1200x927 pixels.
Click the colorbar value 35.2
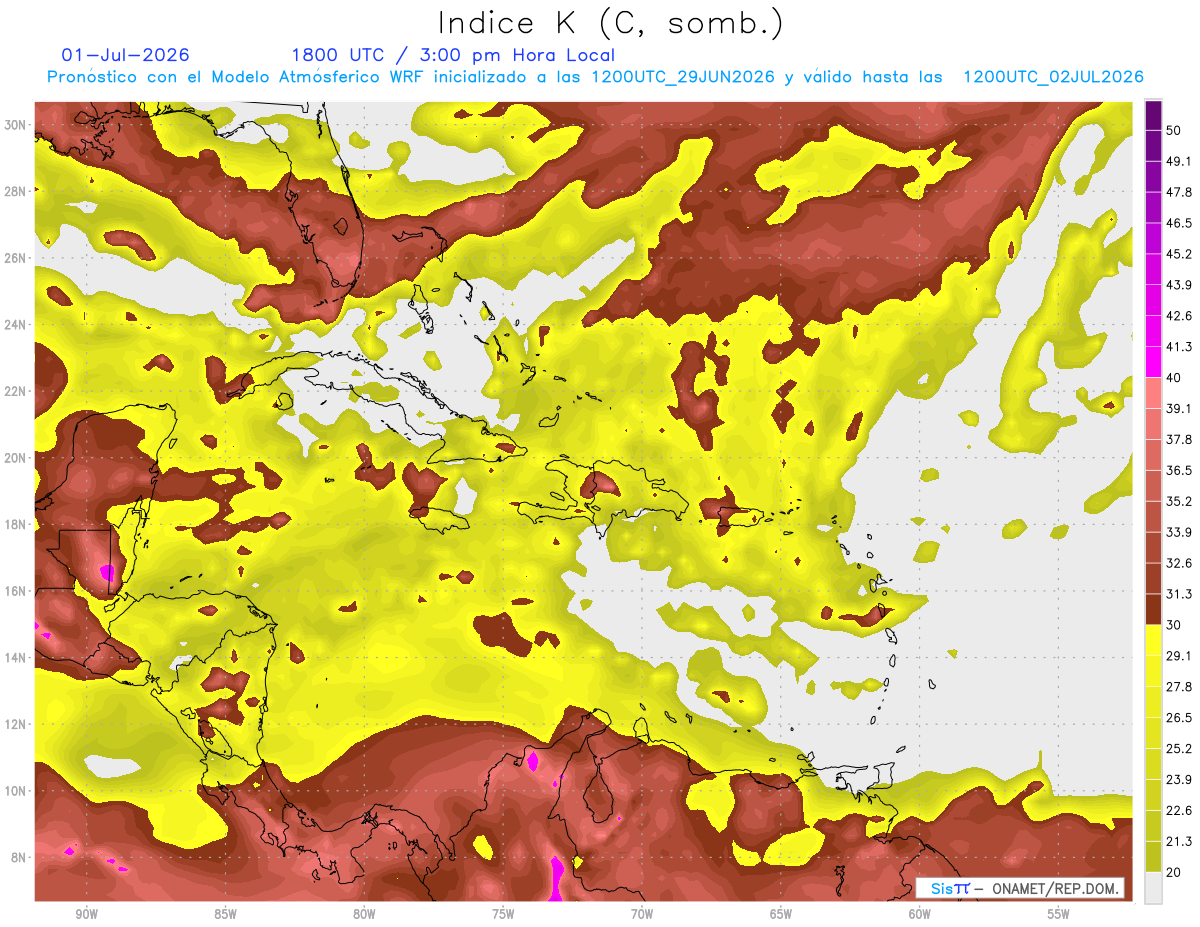click(1180, 501)
